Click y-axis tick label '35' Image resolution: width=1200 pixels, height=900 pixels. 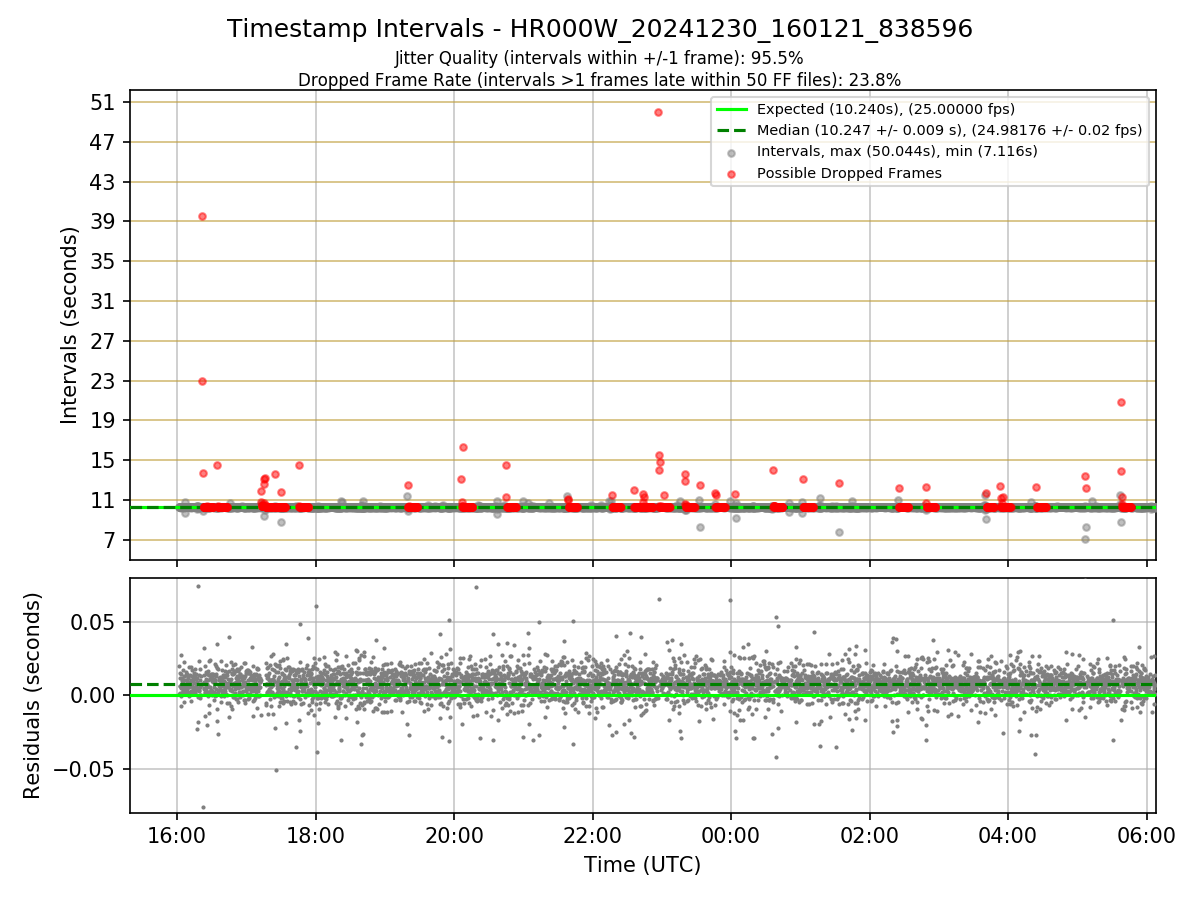[103, 261]
